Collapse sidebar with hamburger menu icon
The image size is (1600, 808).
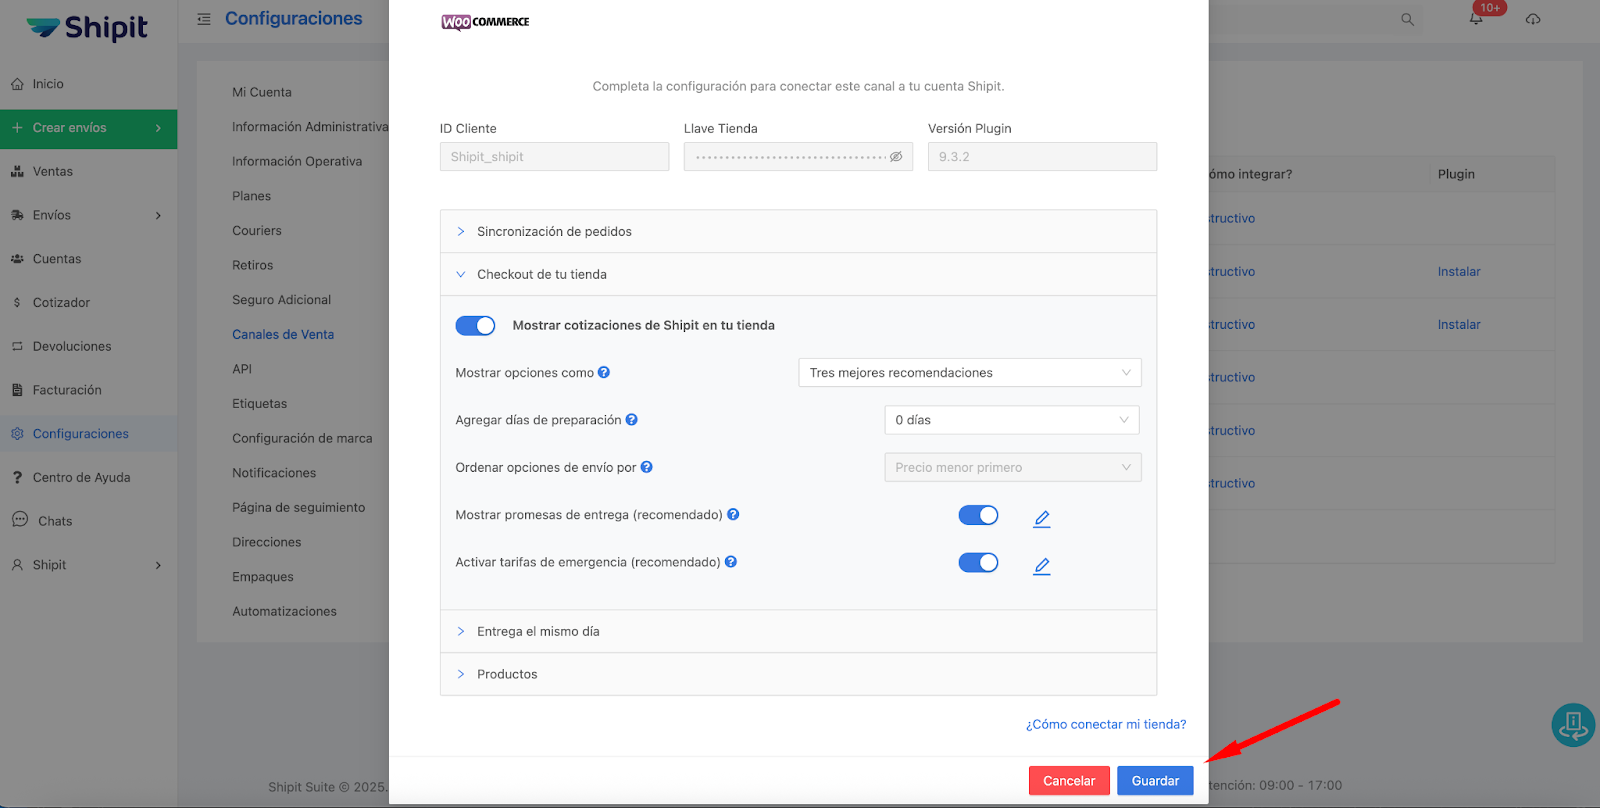tap(204, 19)
